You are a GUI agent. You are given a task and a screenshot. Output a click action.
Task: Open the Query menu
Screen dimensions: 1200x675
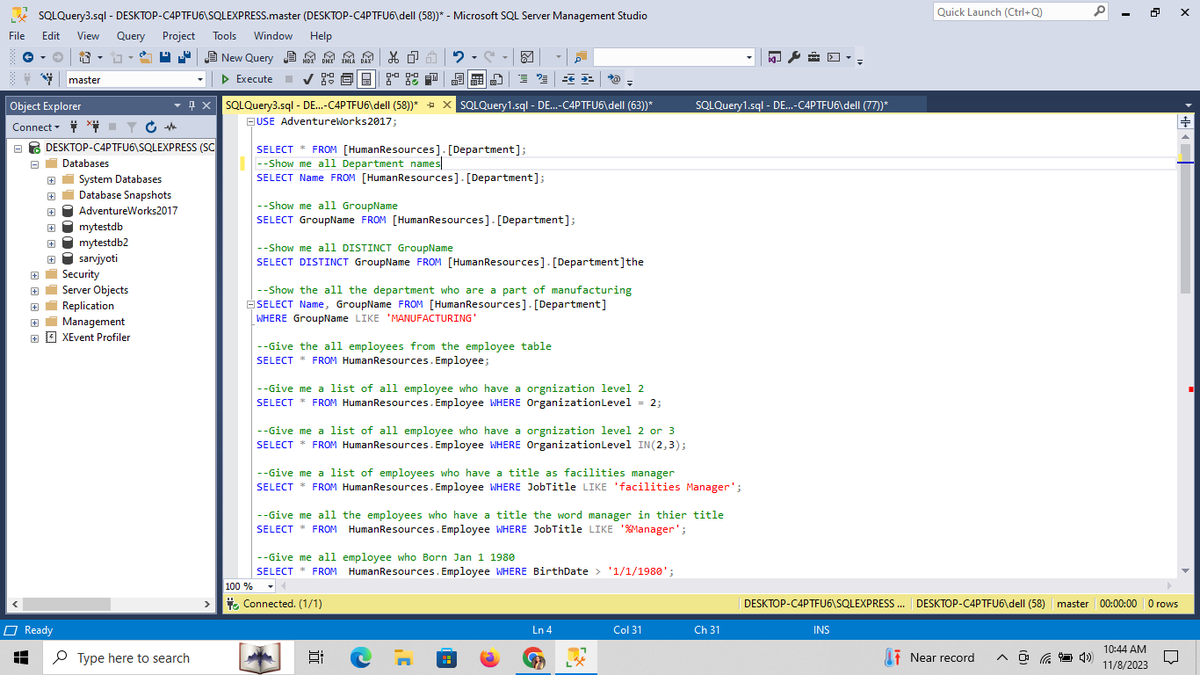coord(131,35)
